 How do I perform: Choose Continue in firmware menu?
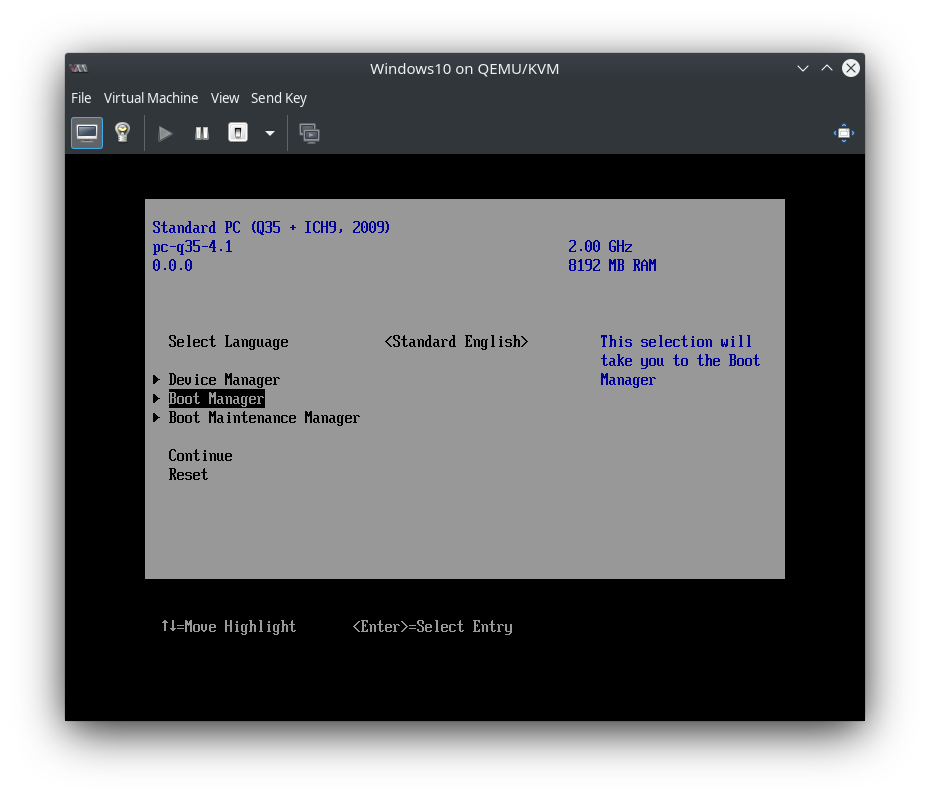[200, 456]
